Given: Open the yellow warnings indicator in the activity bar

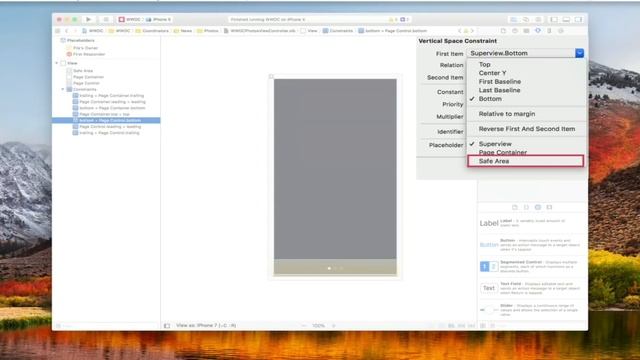Looking at the screenshot, I should [393, 19].
